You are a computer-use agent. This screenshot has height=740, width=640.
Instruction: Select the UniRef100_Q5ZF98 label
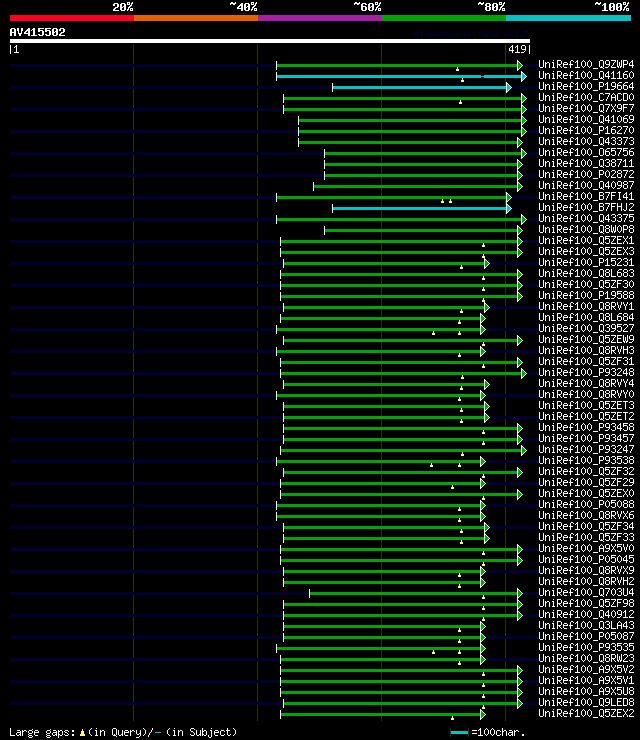coord(586,604)
